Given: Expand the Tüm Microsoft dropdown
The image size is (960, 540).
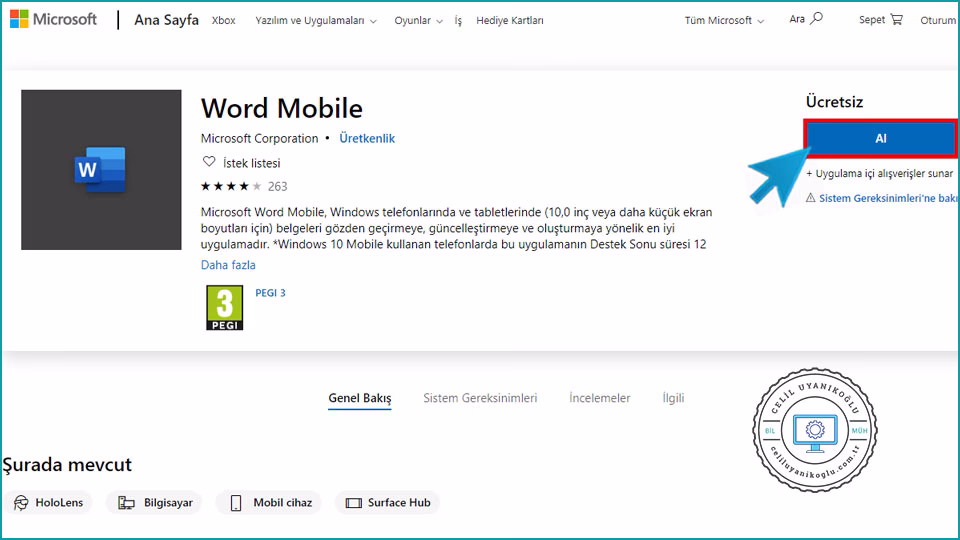Looking at the screenshot, I should 724,20.
